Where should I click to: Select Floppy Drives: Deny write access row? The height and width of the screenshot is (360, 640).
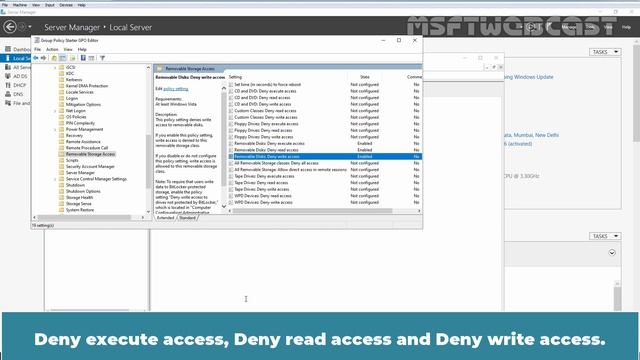(x=325, y=137)
